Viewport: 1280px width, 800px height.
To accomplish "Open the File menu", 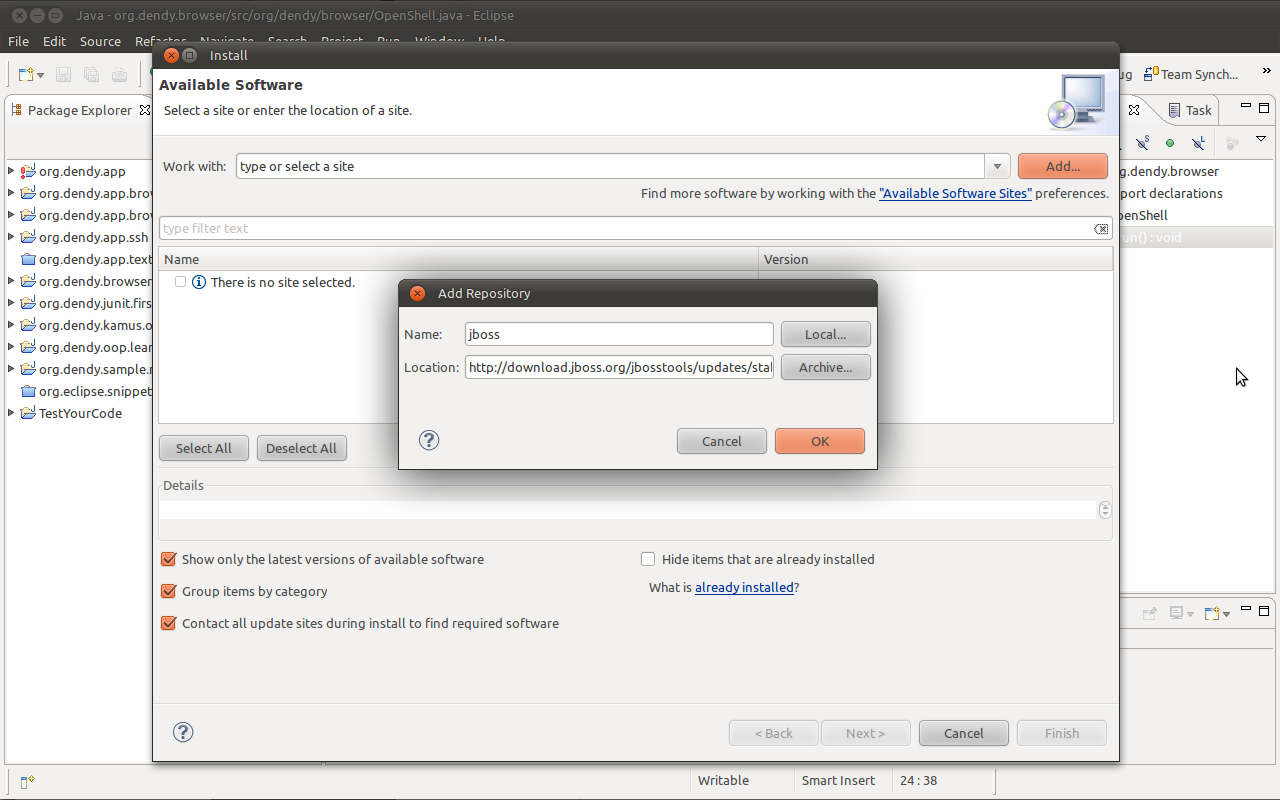I will [x=18, y=41].
